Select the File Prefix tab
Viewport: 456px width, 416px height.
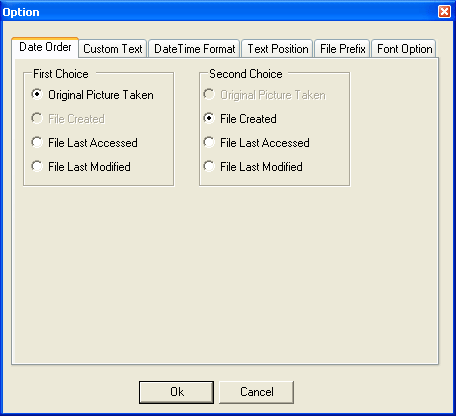pos(342,49)
